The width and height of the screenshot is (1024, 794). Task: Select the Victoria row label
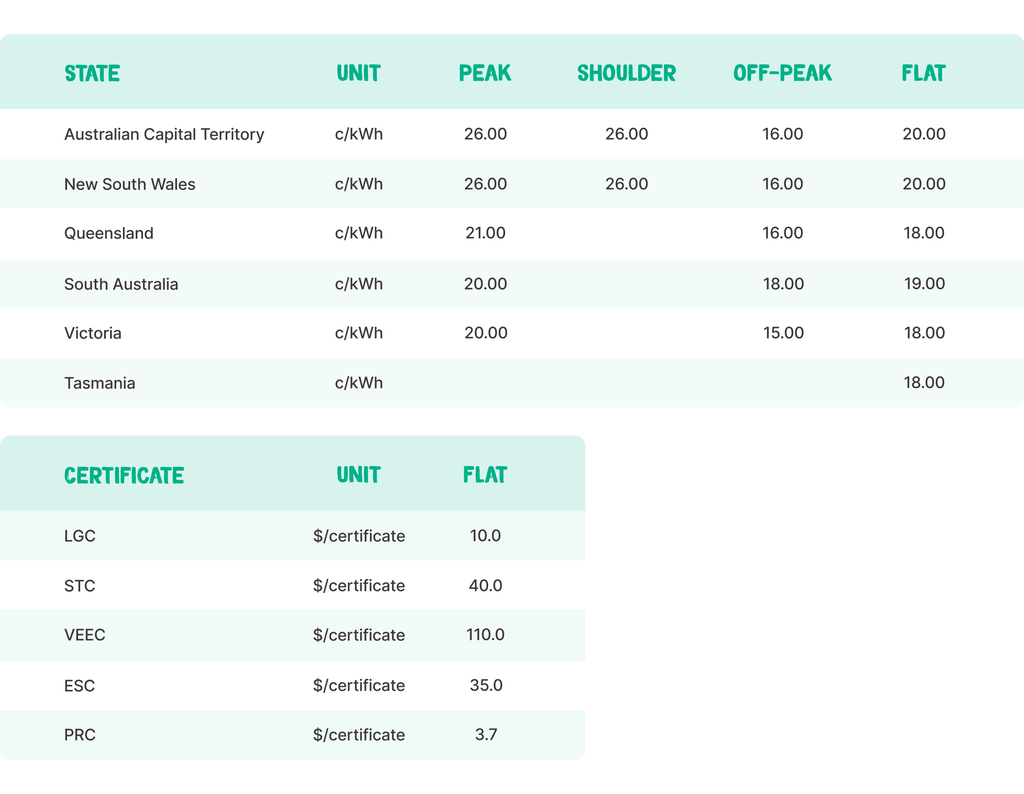click(93, 333)
